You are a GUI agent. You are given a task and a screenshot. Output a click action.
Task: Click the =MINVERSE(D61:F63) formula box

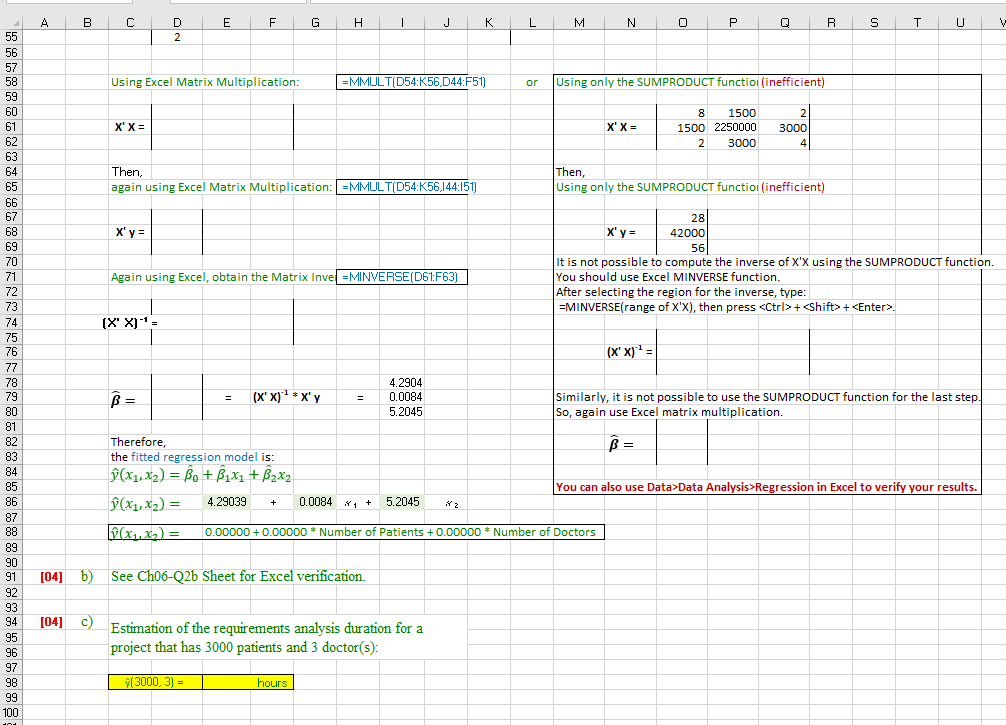pos(402,277)
